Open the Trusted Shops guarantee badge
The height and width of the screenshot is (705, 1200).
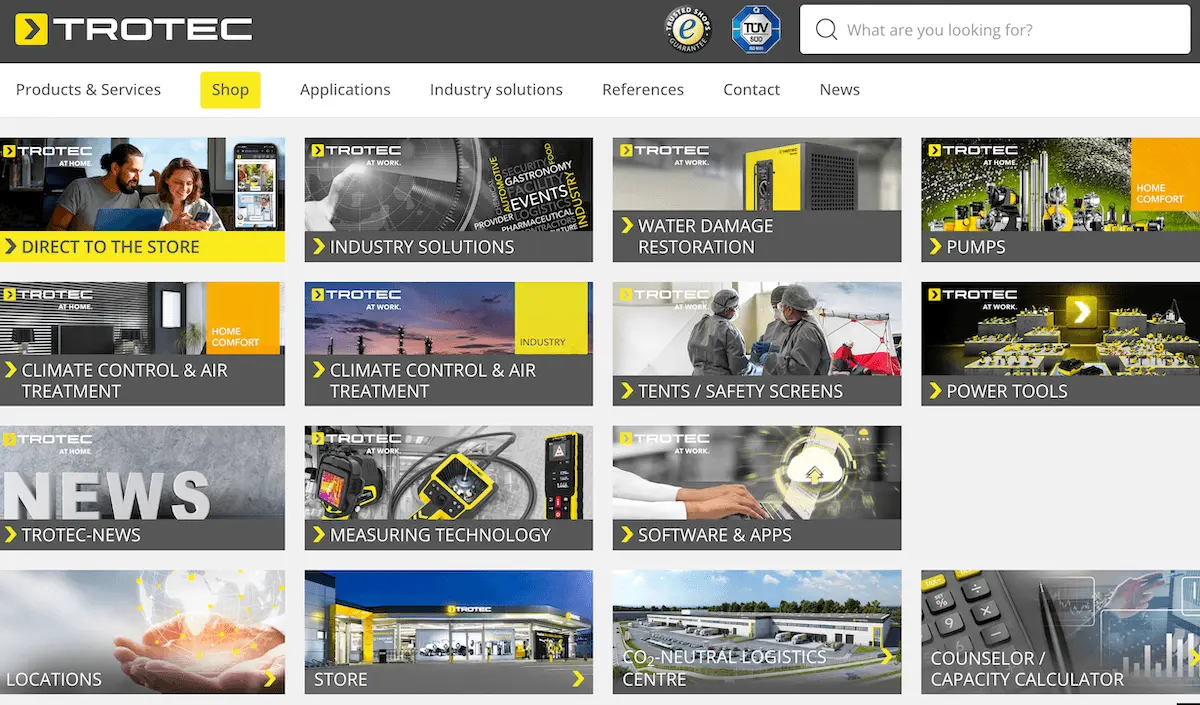[688, 29]
